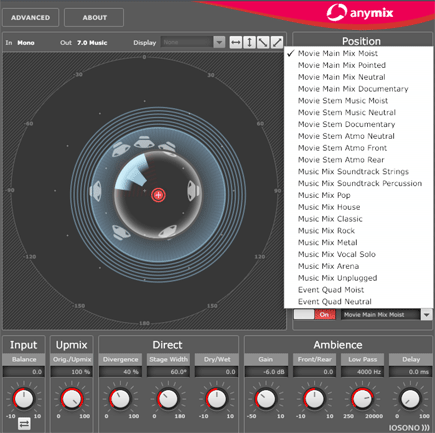This screenshot has width=435, height=433.
Task: Choose Movie Stem Music Moist preset
Action: 359,101
